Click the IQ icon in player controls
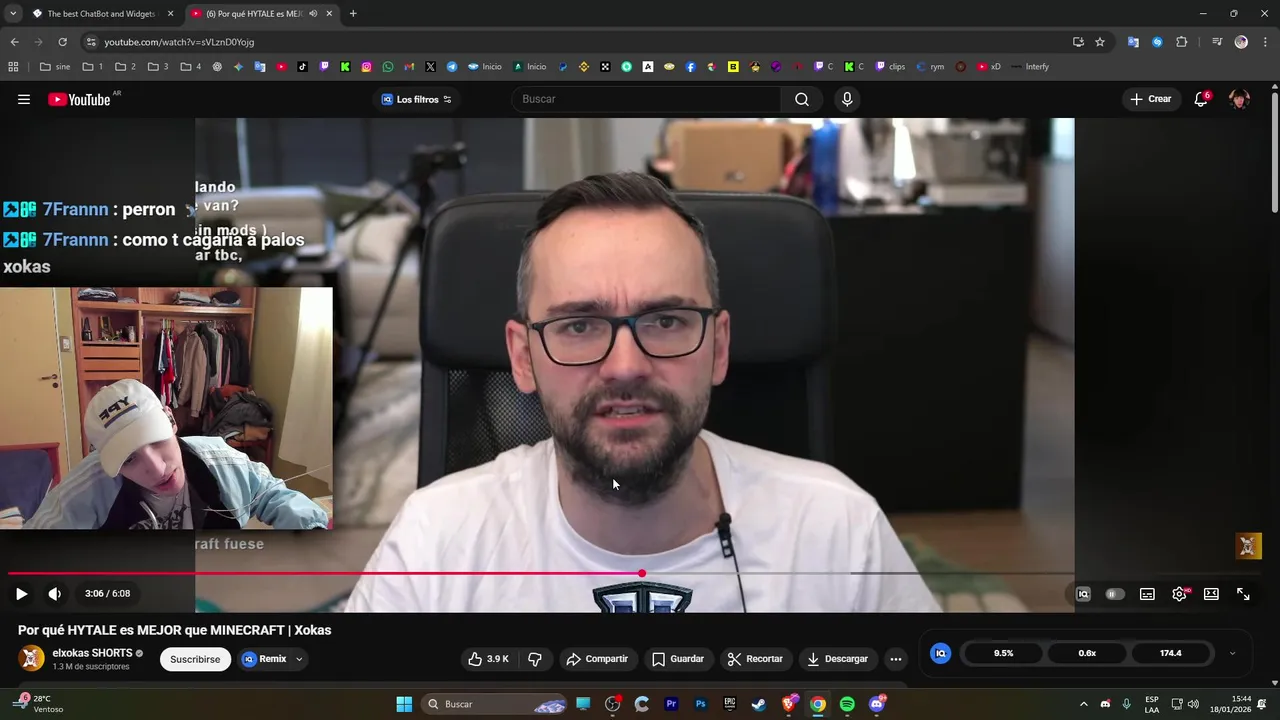The image size is (1280, 720). click(1083, 594)
